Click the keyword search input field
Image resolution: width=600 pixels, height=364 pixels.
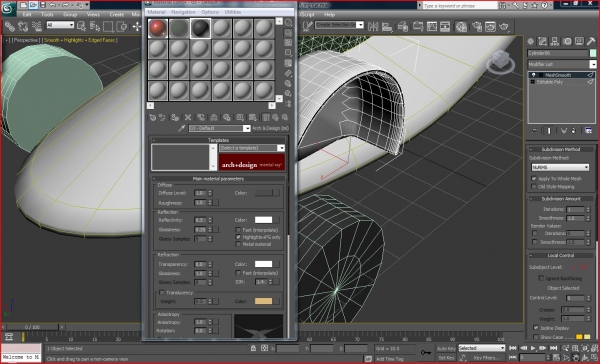[459, 5]
